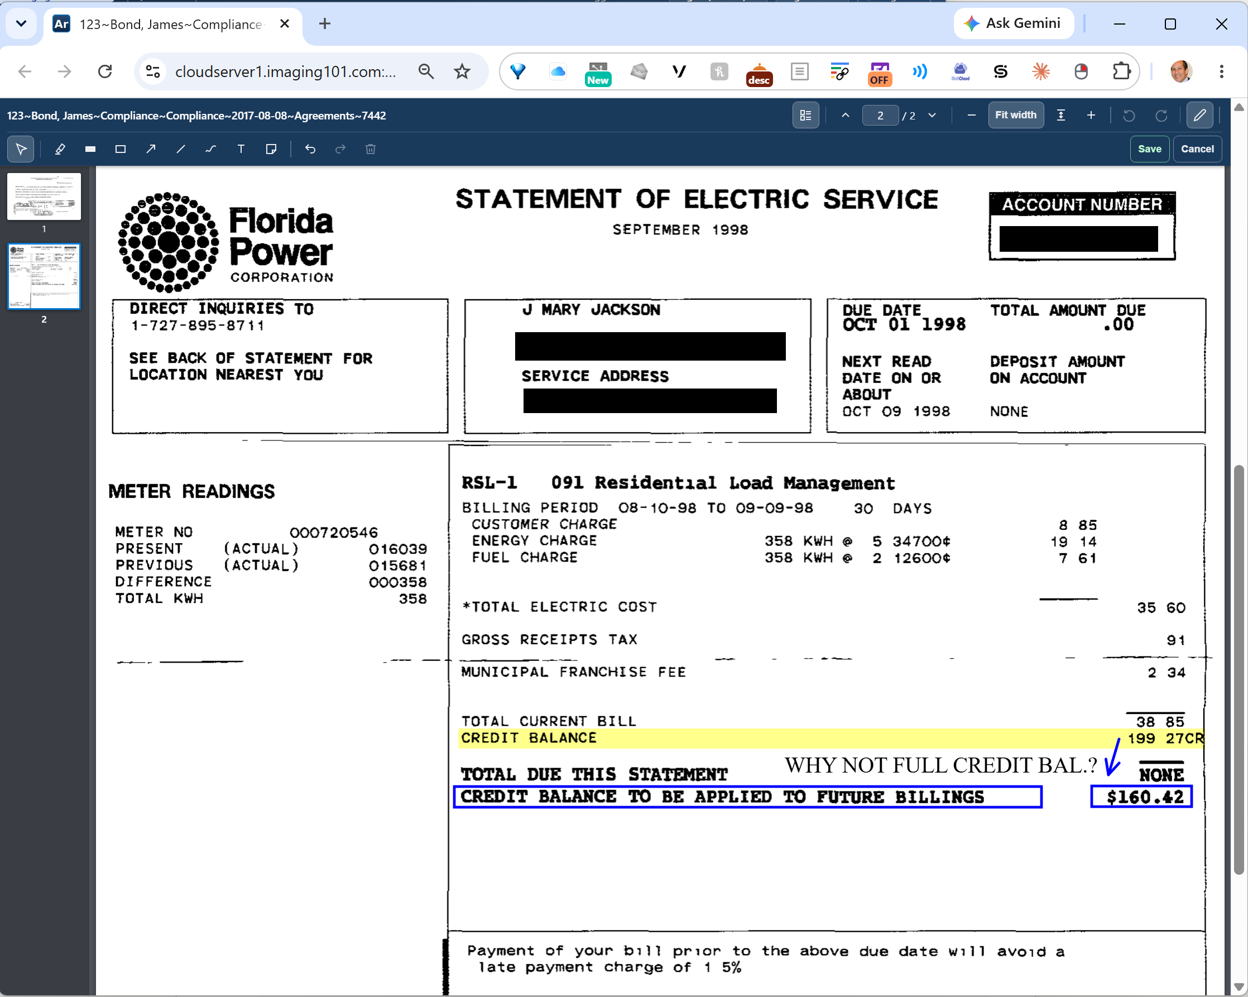The height and width of the screenshot is (997, 1248).
Task: Toggle annotation edit mode pencil button
Action: [x=1200, y=116]
